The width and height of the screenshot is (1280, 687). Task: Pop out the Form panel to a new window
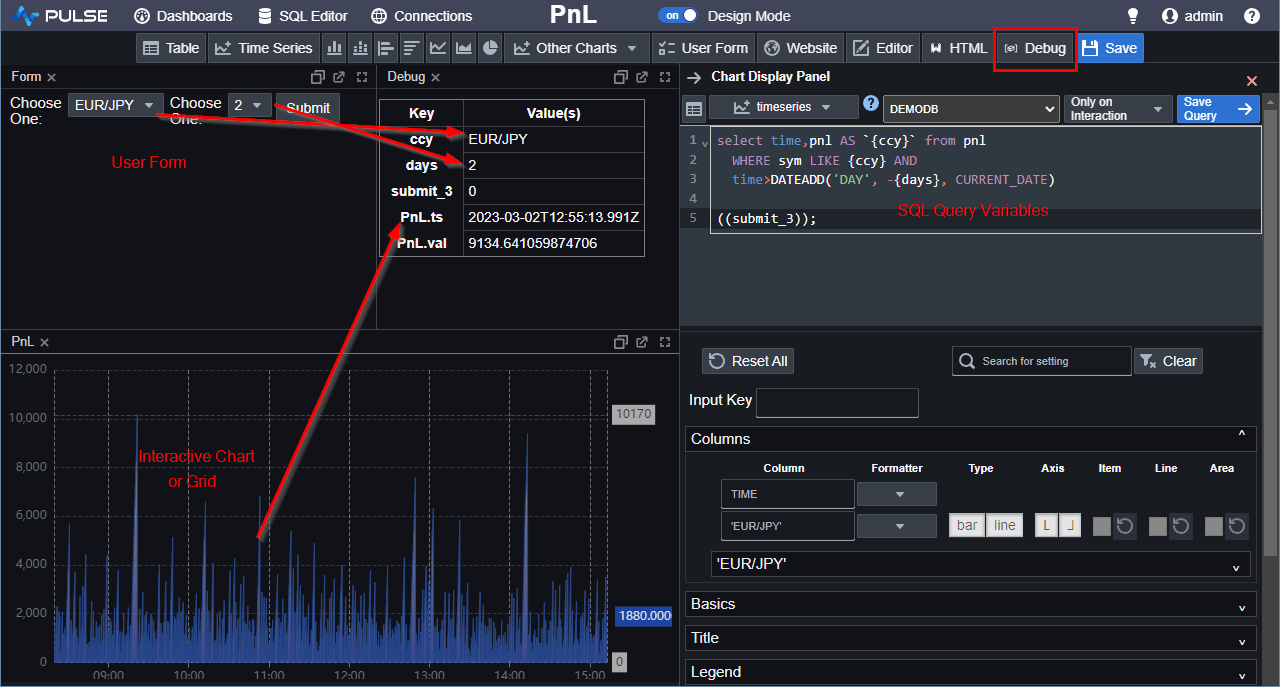(x=340, y=77)
